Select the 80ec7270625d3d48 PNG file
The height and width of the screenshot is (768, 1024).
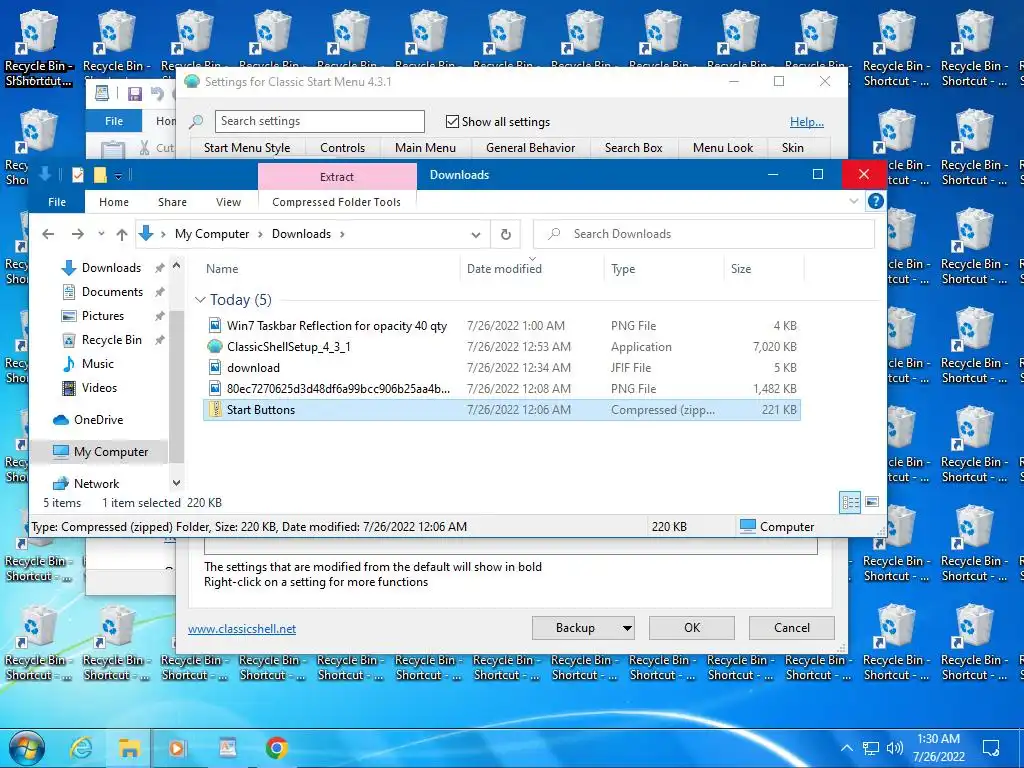point(502,389)
